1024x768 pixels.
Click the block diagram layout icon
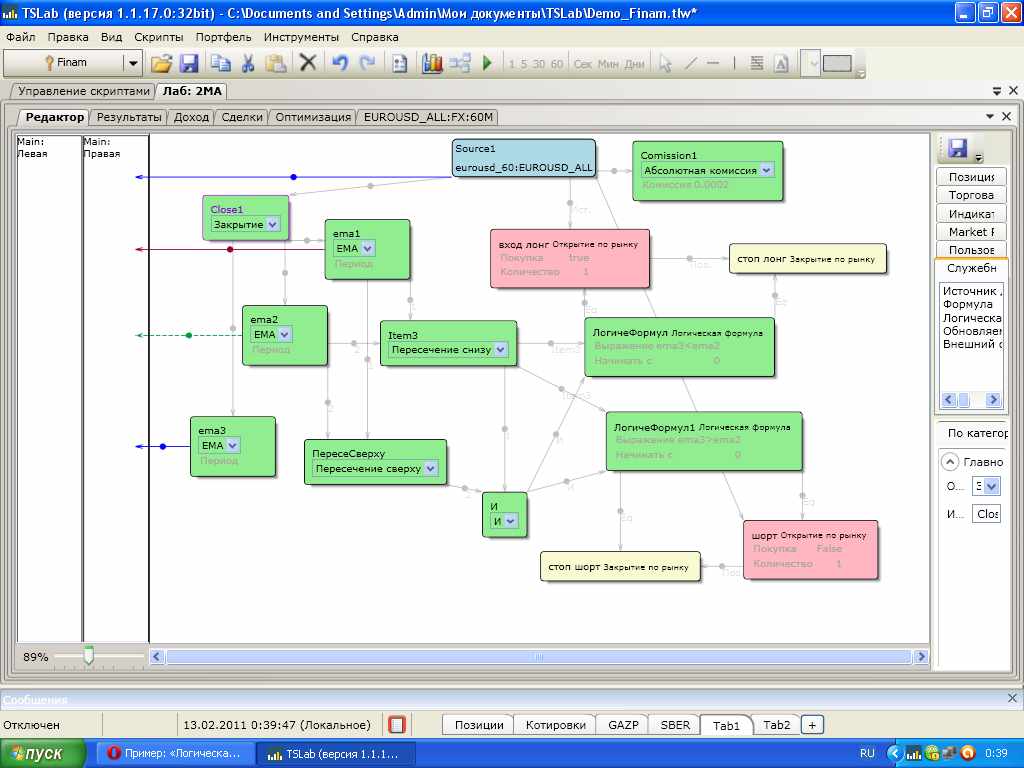click(459, 63)
